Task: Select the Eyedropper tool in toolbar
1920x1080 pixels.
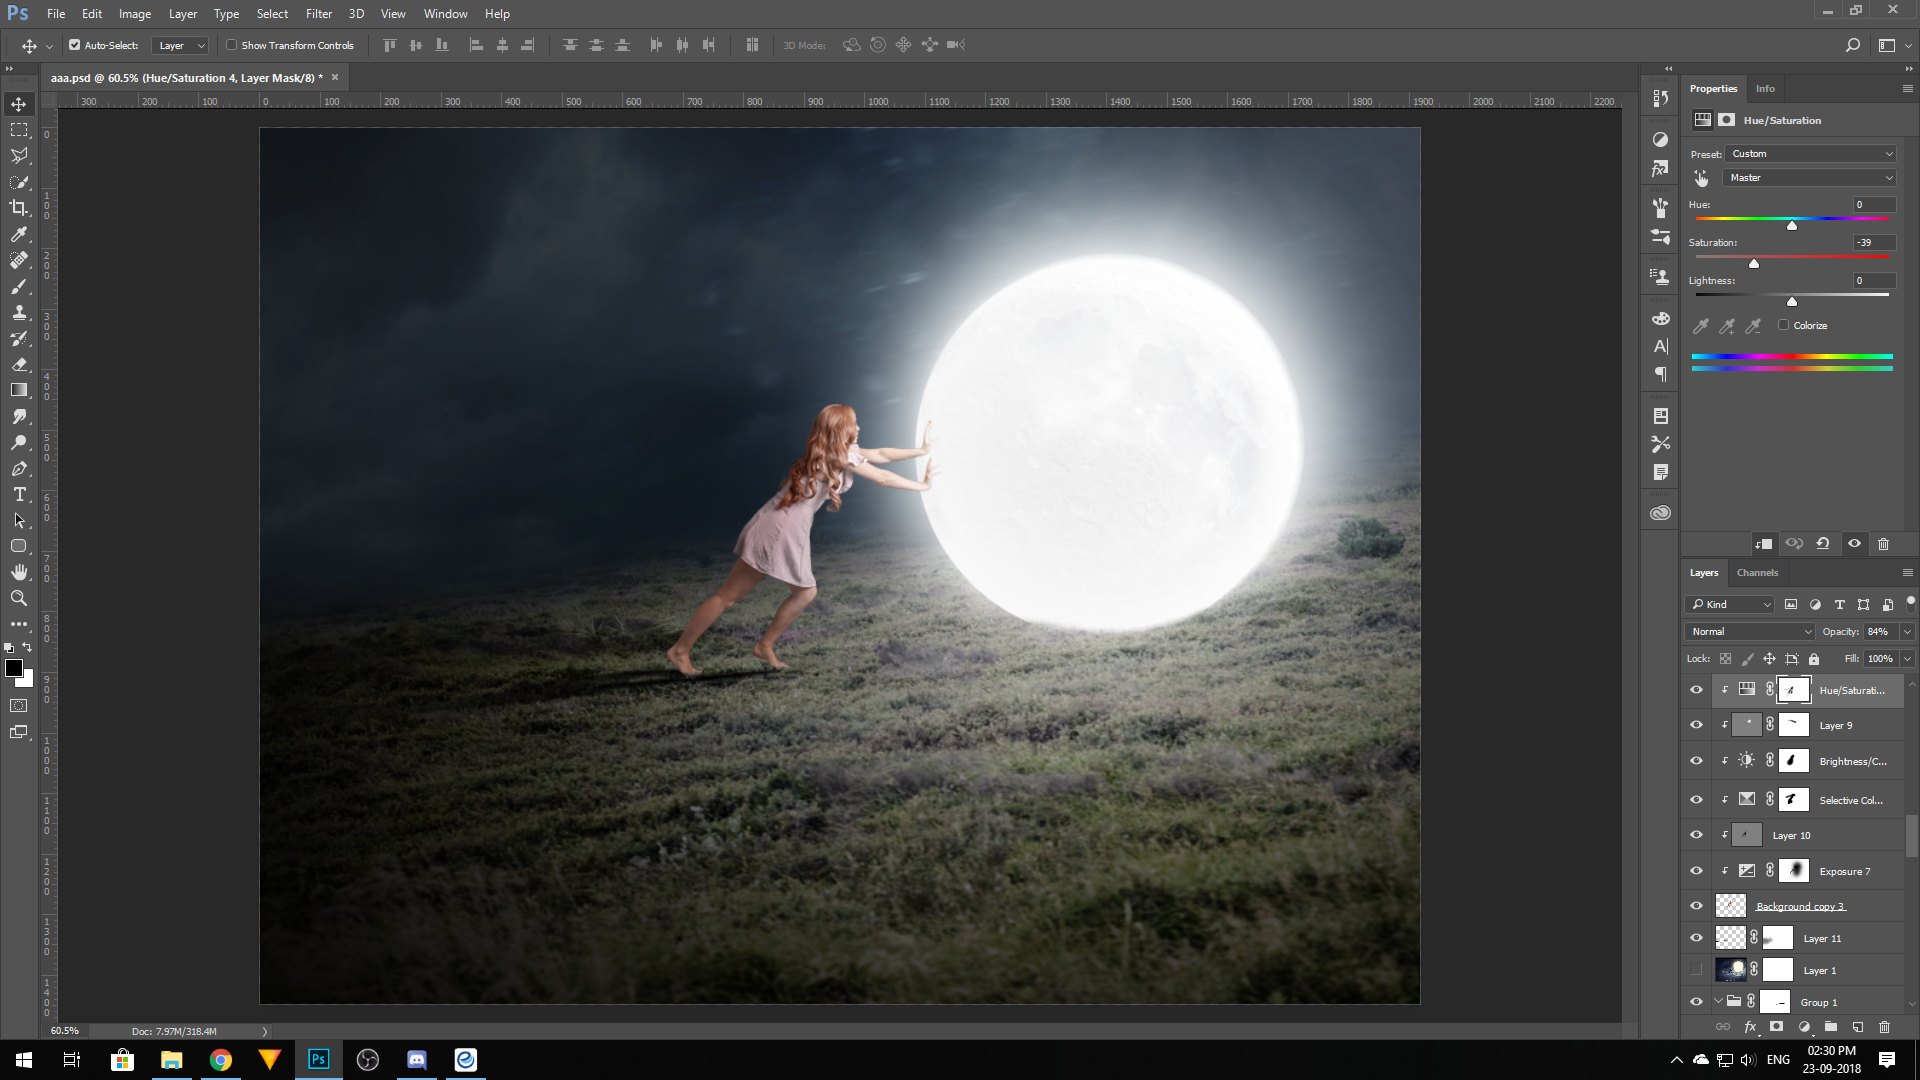Action: [19, 234]
